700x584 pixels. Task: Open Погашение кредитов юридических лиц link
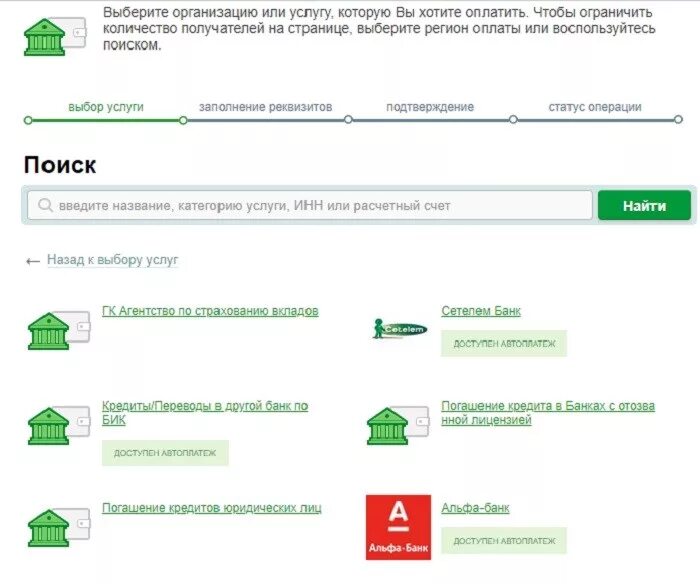pyautogui.click(x=212, y=508)
